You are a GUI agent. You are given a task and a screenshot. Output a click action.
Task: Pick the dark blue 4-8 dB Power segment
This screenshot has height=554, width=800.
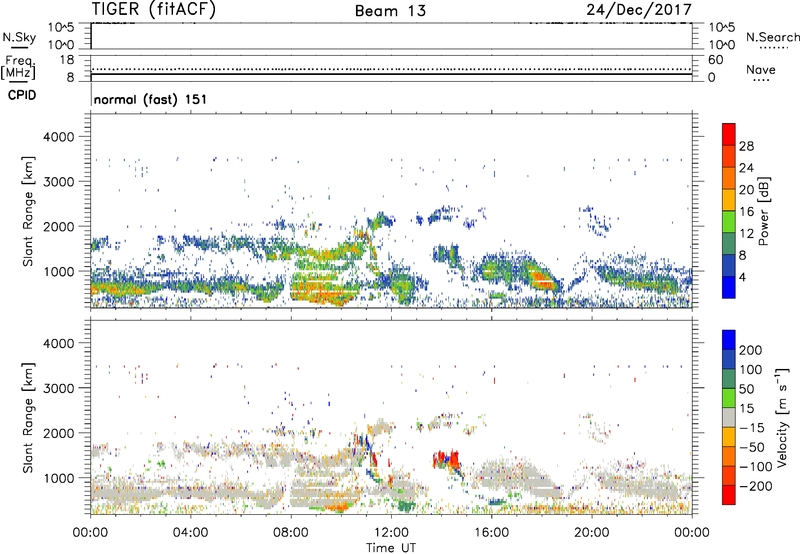729,266
